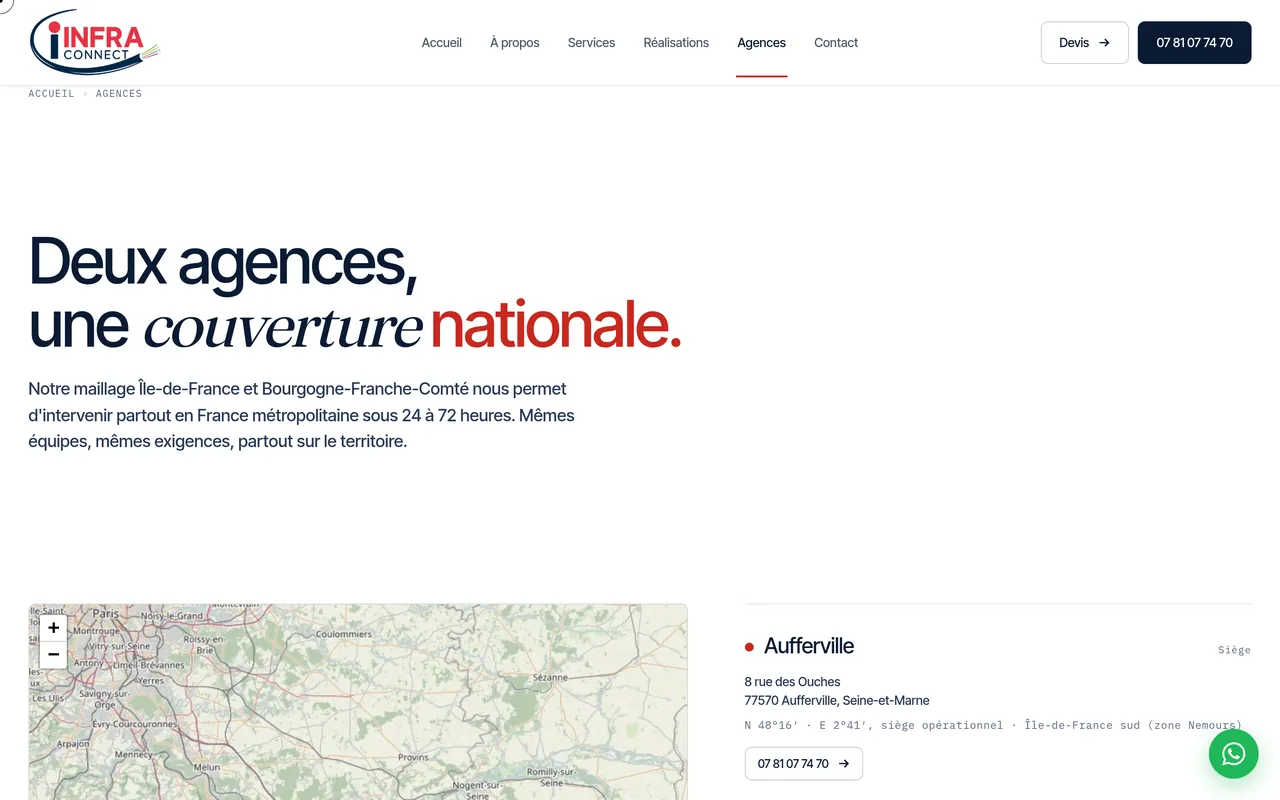Select the Agences nav item
The height and width of the screenshot is (800, 1280).
[x=761, y=43]
